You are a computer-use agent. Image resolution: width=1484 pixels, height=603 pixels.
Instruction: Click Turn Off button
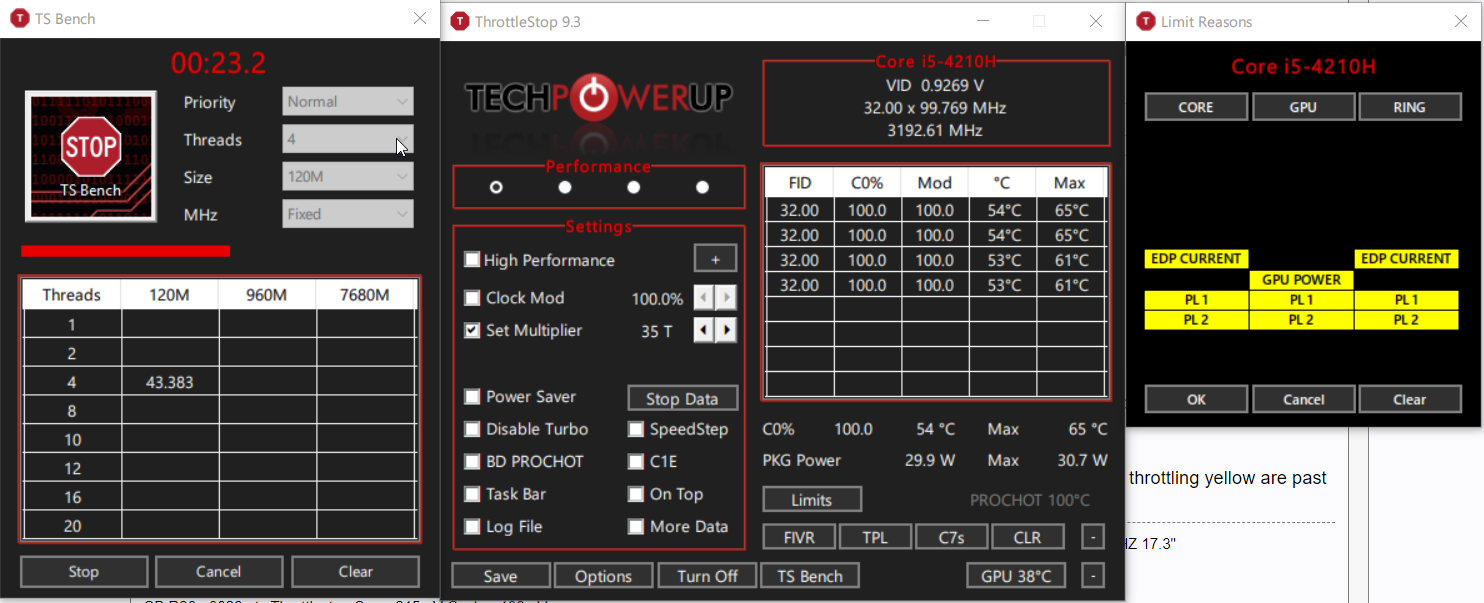[x=707, y=576]
